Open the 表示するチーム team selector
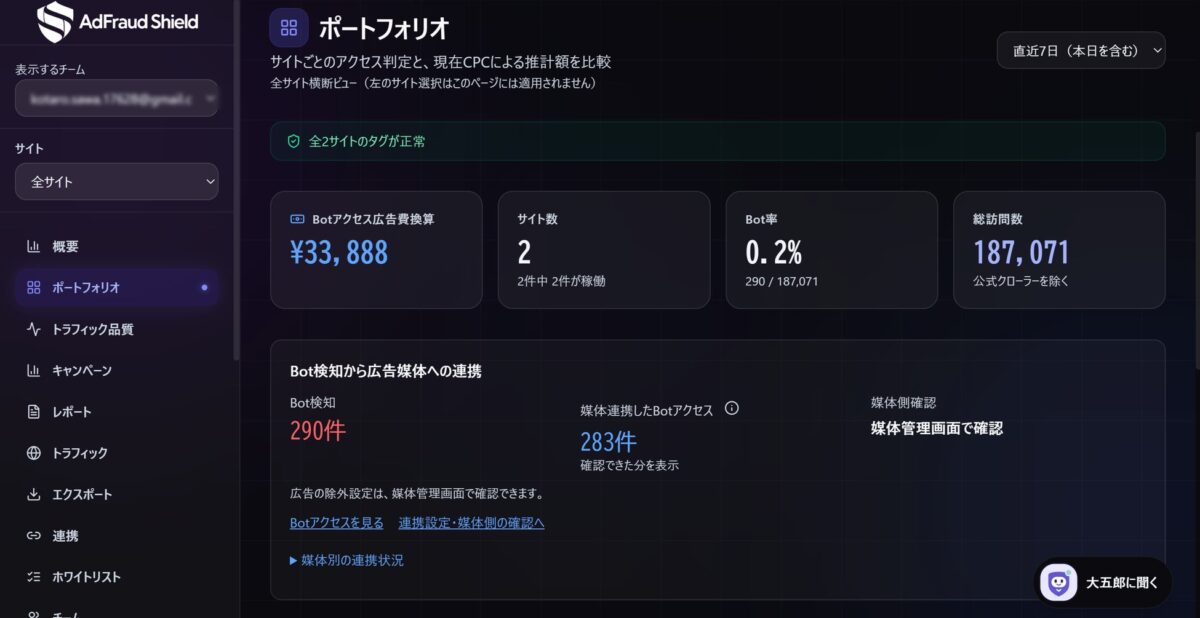Screen dimensions: 1200x618 coord(117,98)
